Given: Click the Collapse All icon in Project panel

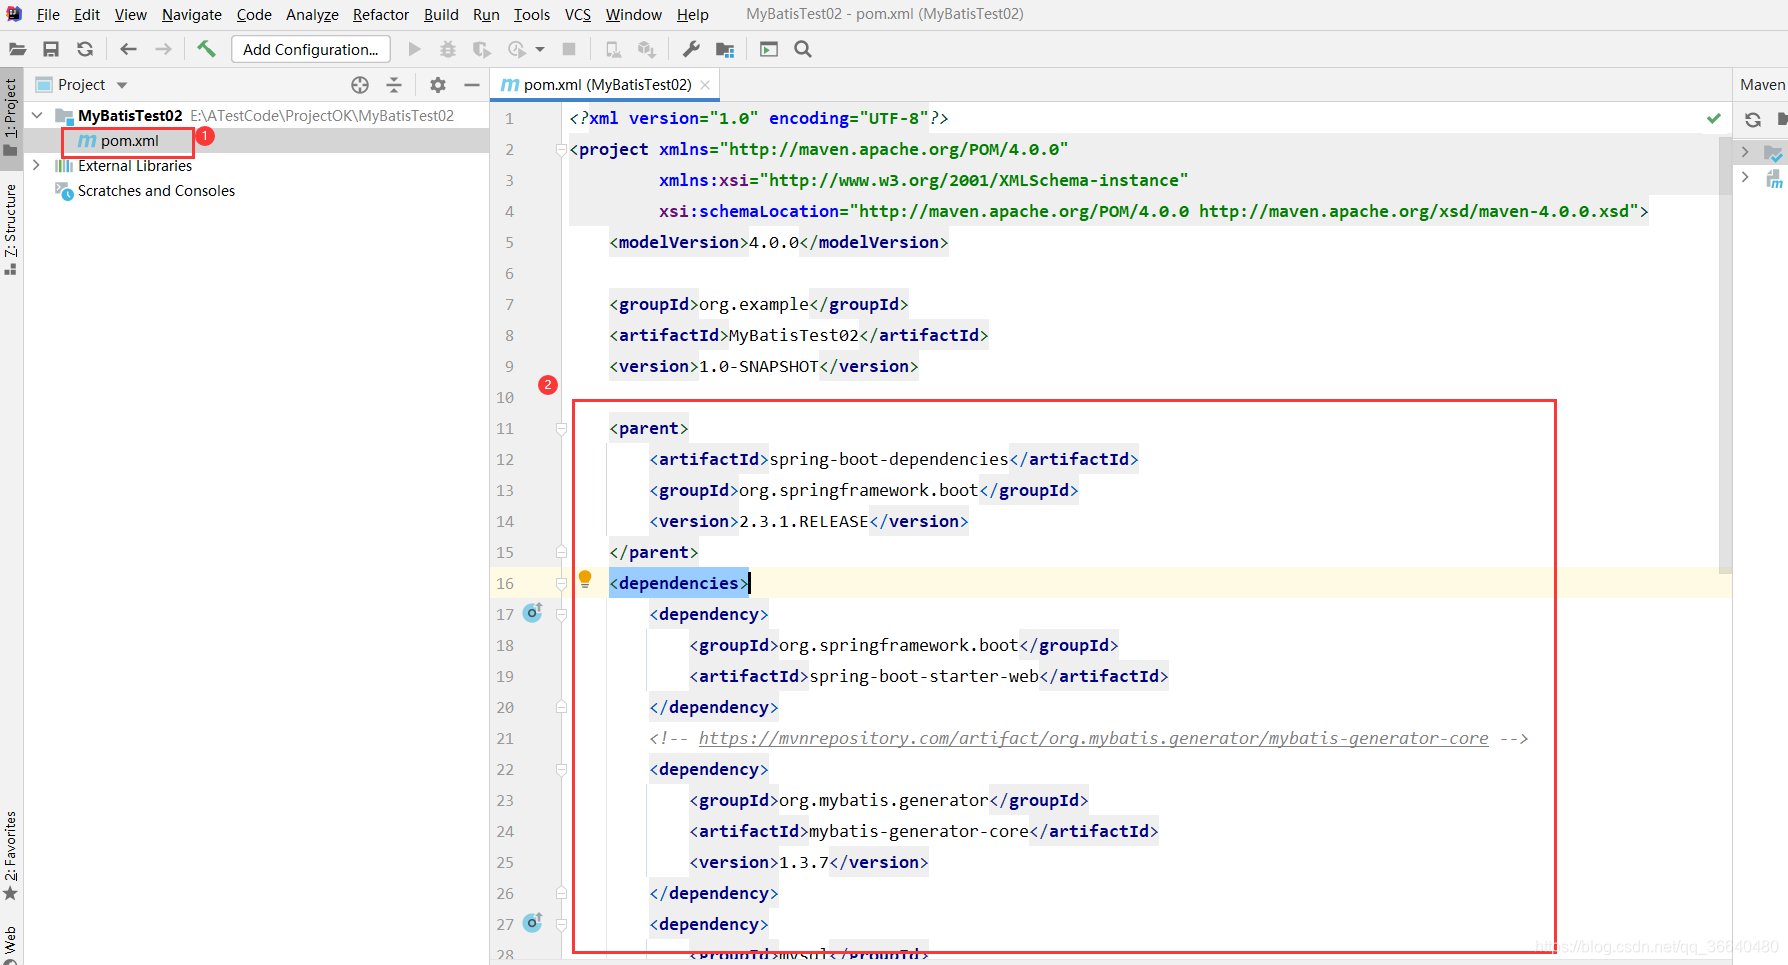Looking at the screenshot, I should [394, 85].
